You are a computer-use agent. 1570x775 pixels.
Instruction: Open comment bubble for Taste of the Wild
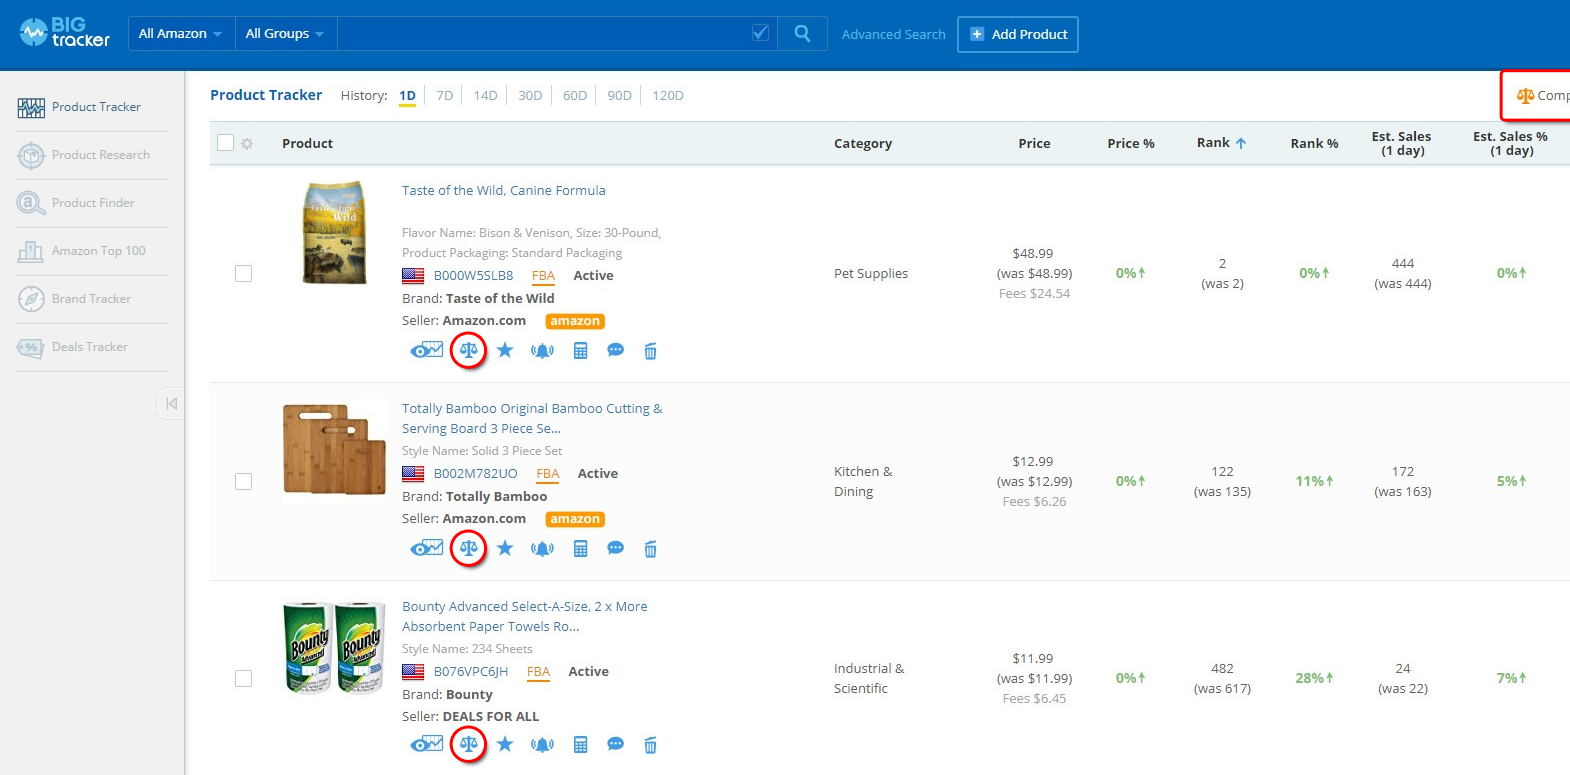coord(616,350)
